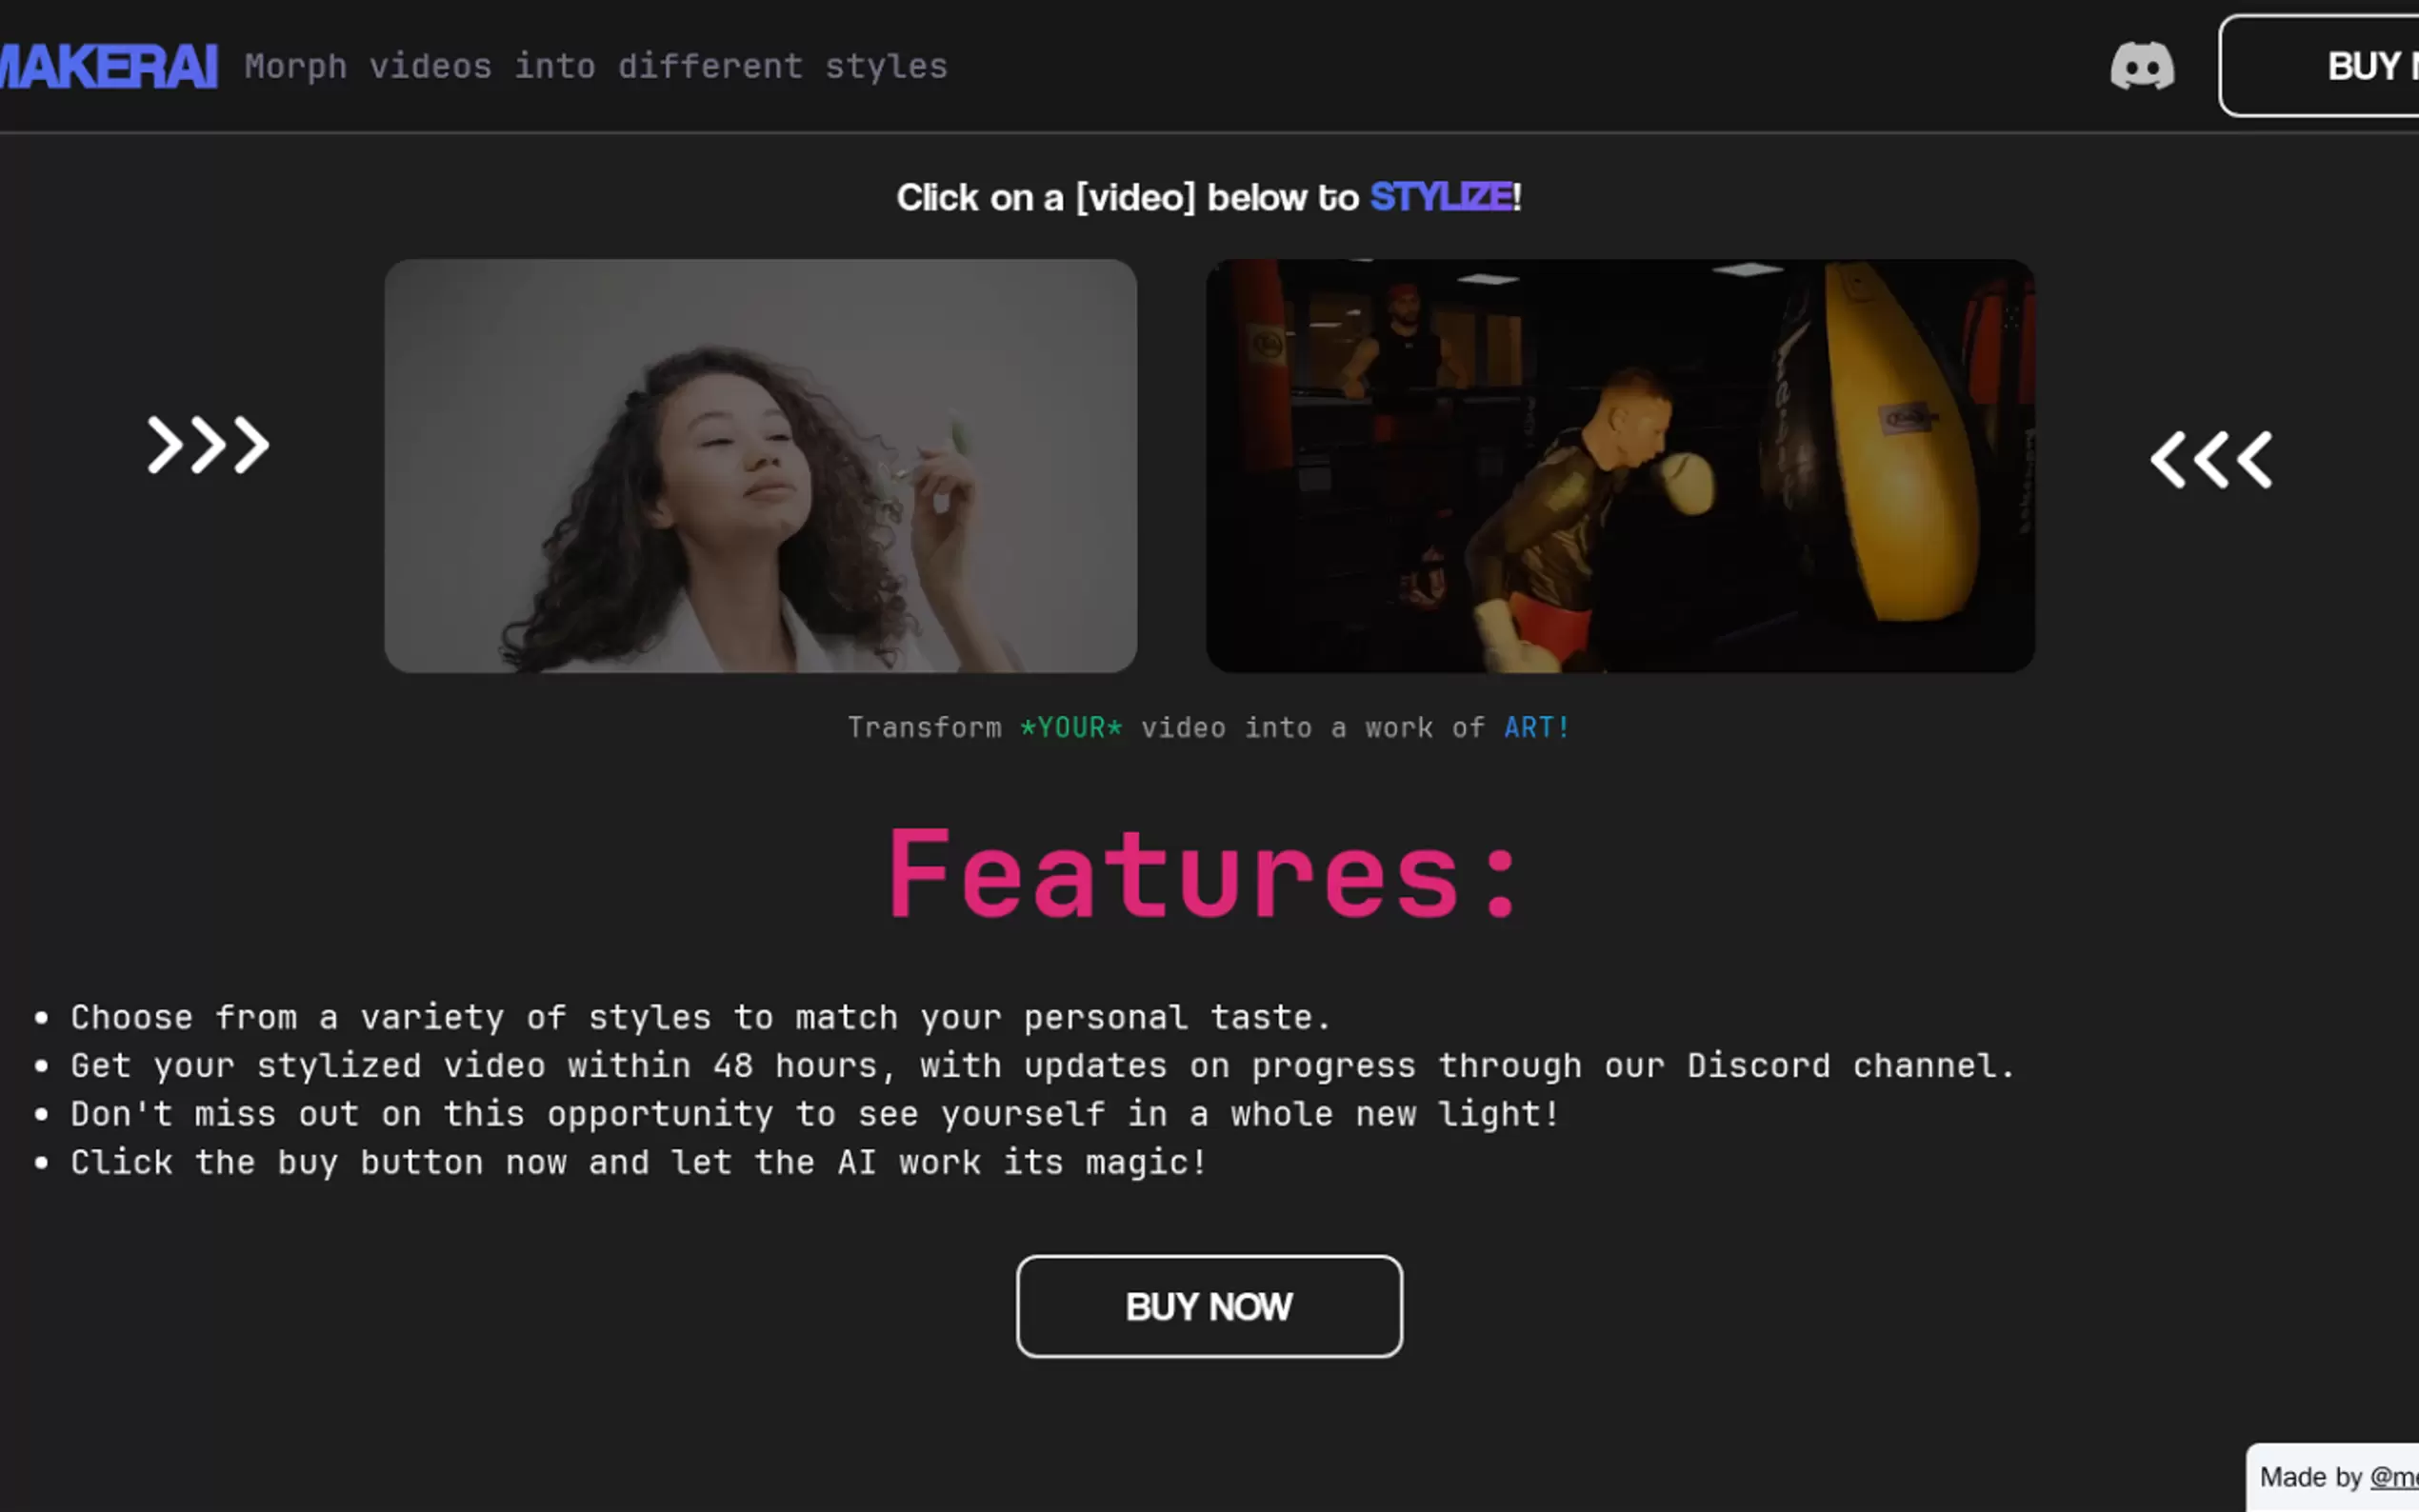Select the boxer gym video thumbnail

coord(1619,465)
